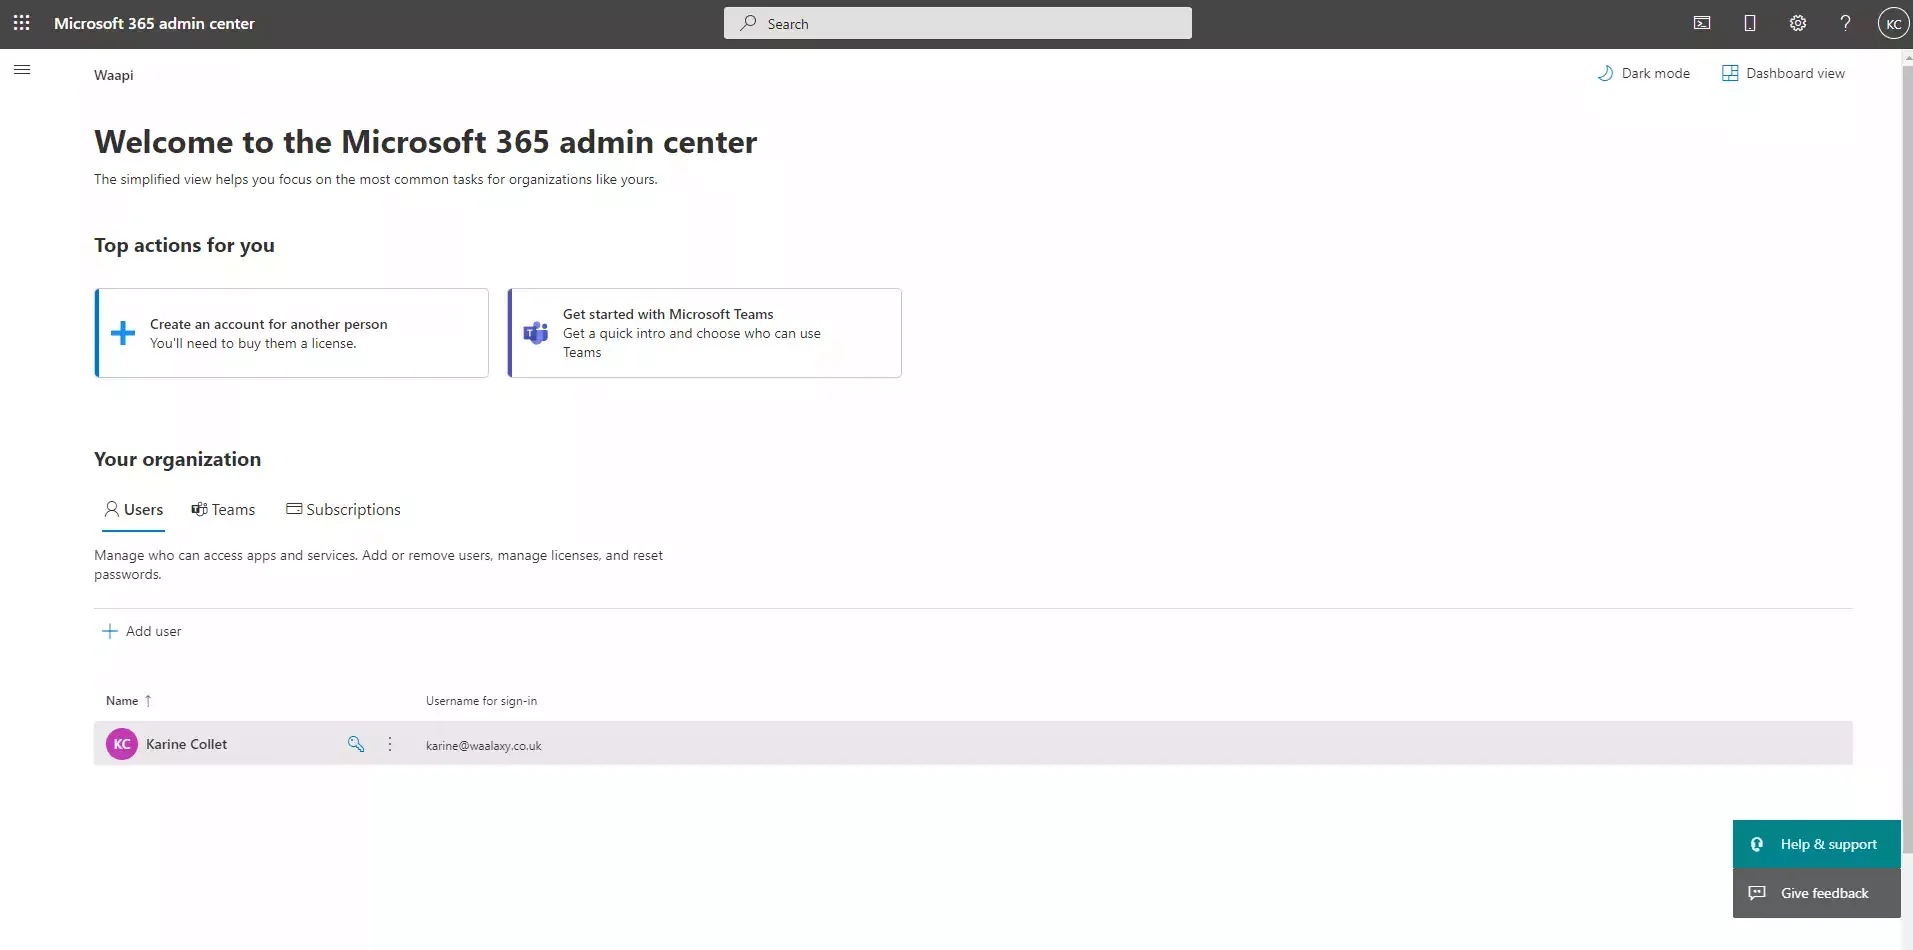Open Karine Collet user name
The width and height of the screenshot is (1913, 950).
click(186, 744)
